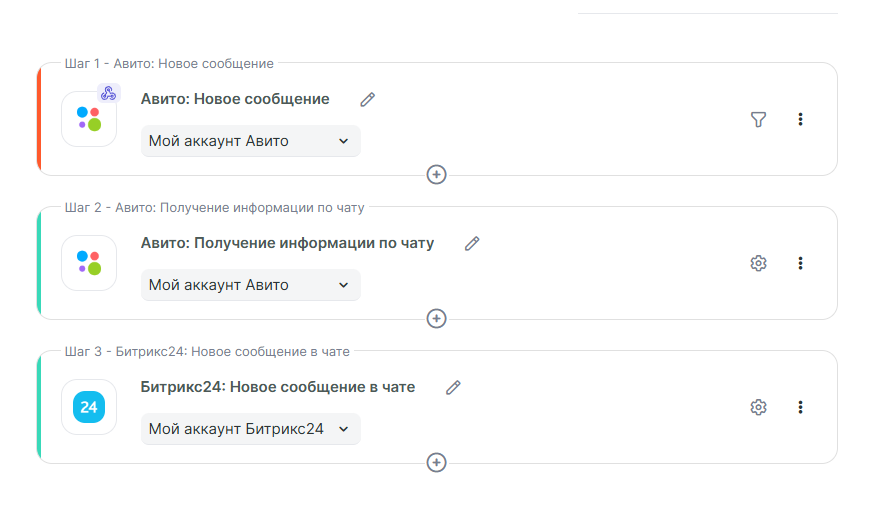Image resolution: width=872 pixels, height=511 pixels.
Task: Edit the name "Авито: Новое сообщение" via pencil icon
Action: coord(368,99)
